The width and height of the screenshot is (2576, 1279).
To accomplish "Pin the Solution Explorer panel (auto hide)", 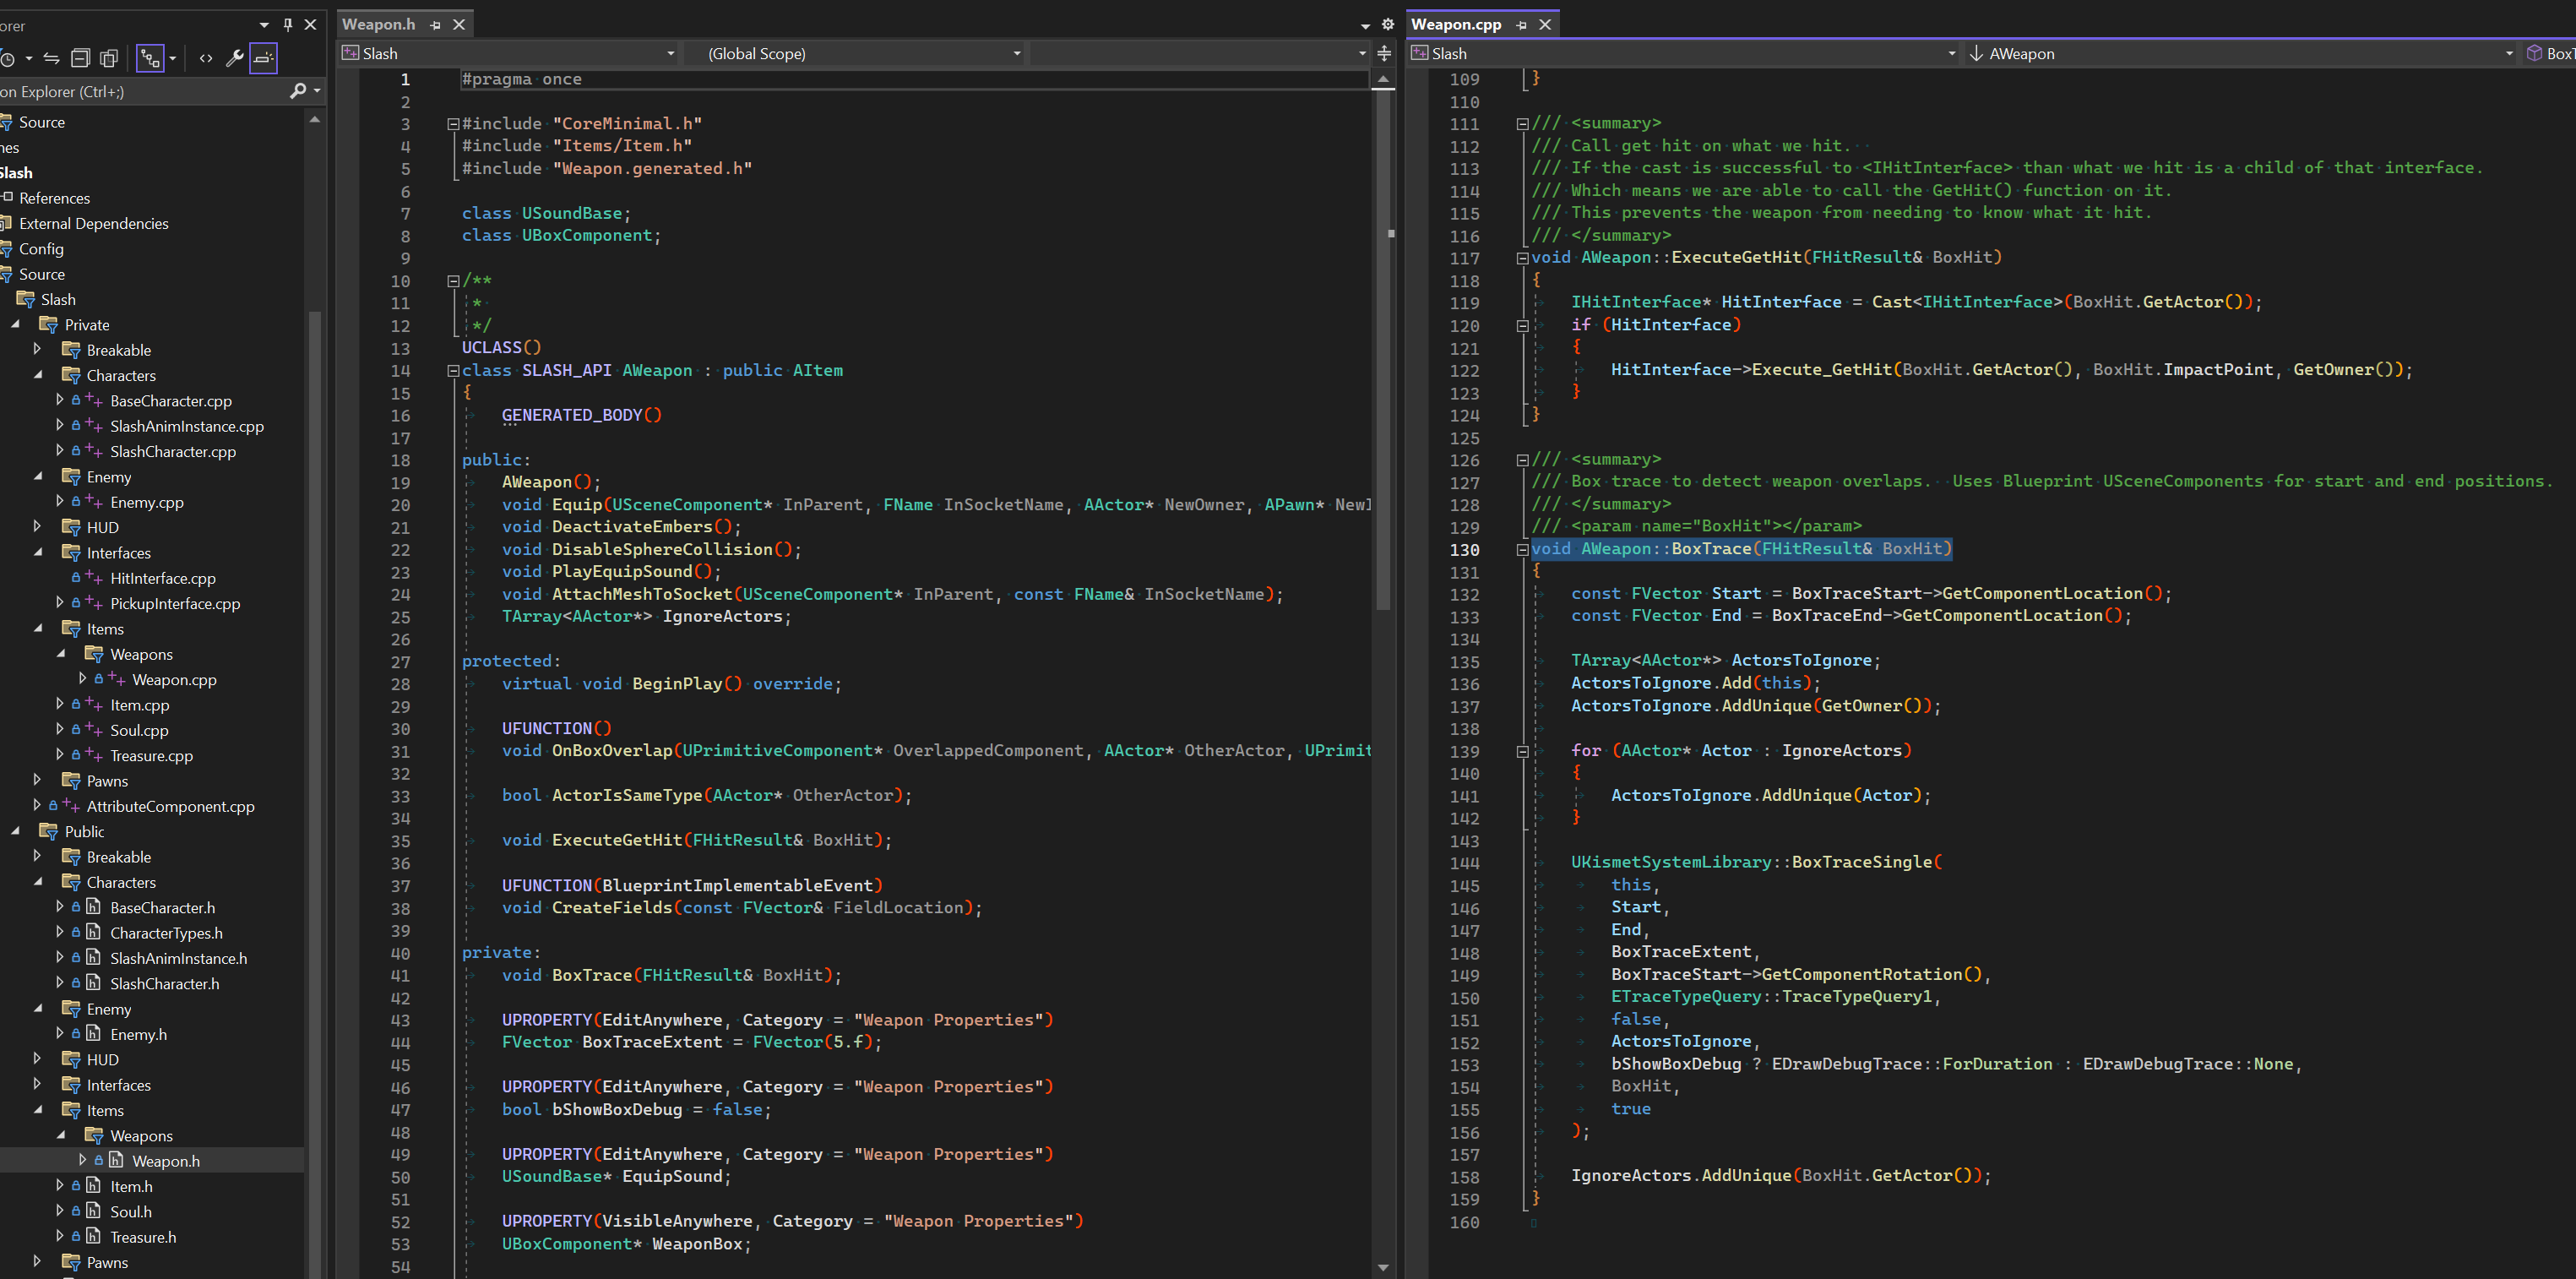I will 288,24.
